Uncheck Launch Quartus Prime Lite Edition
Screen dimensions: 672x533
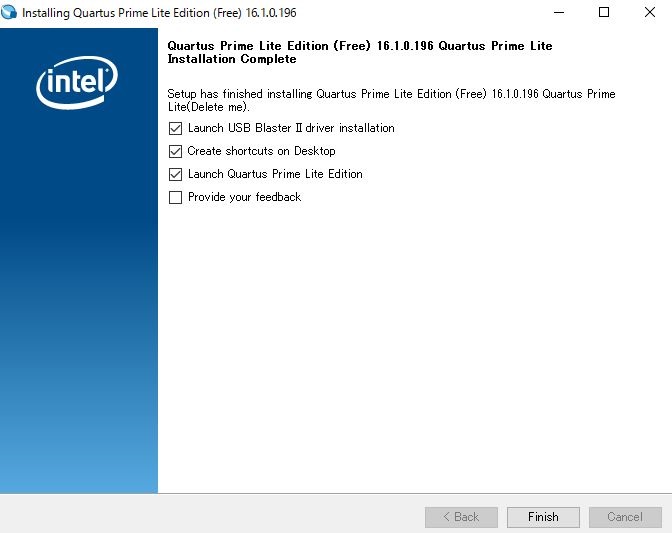coord(175,174)
